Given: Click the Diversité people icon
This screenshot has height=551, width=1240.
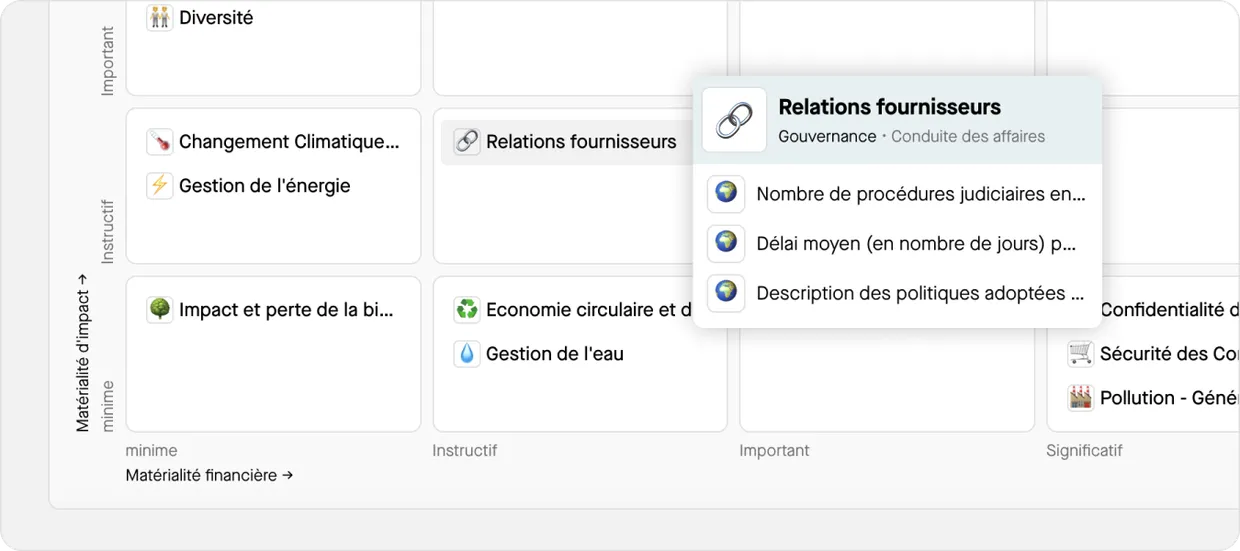Looking at the screenshot, I should coord(160,18).
